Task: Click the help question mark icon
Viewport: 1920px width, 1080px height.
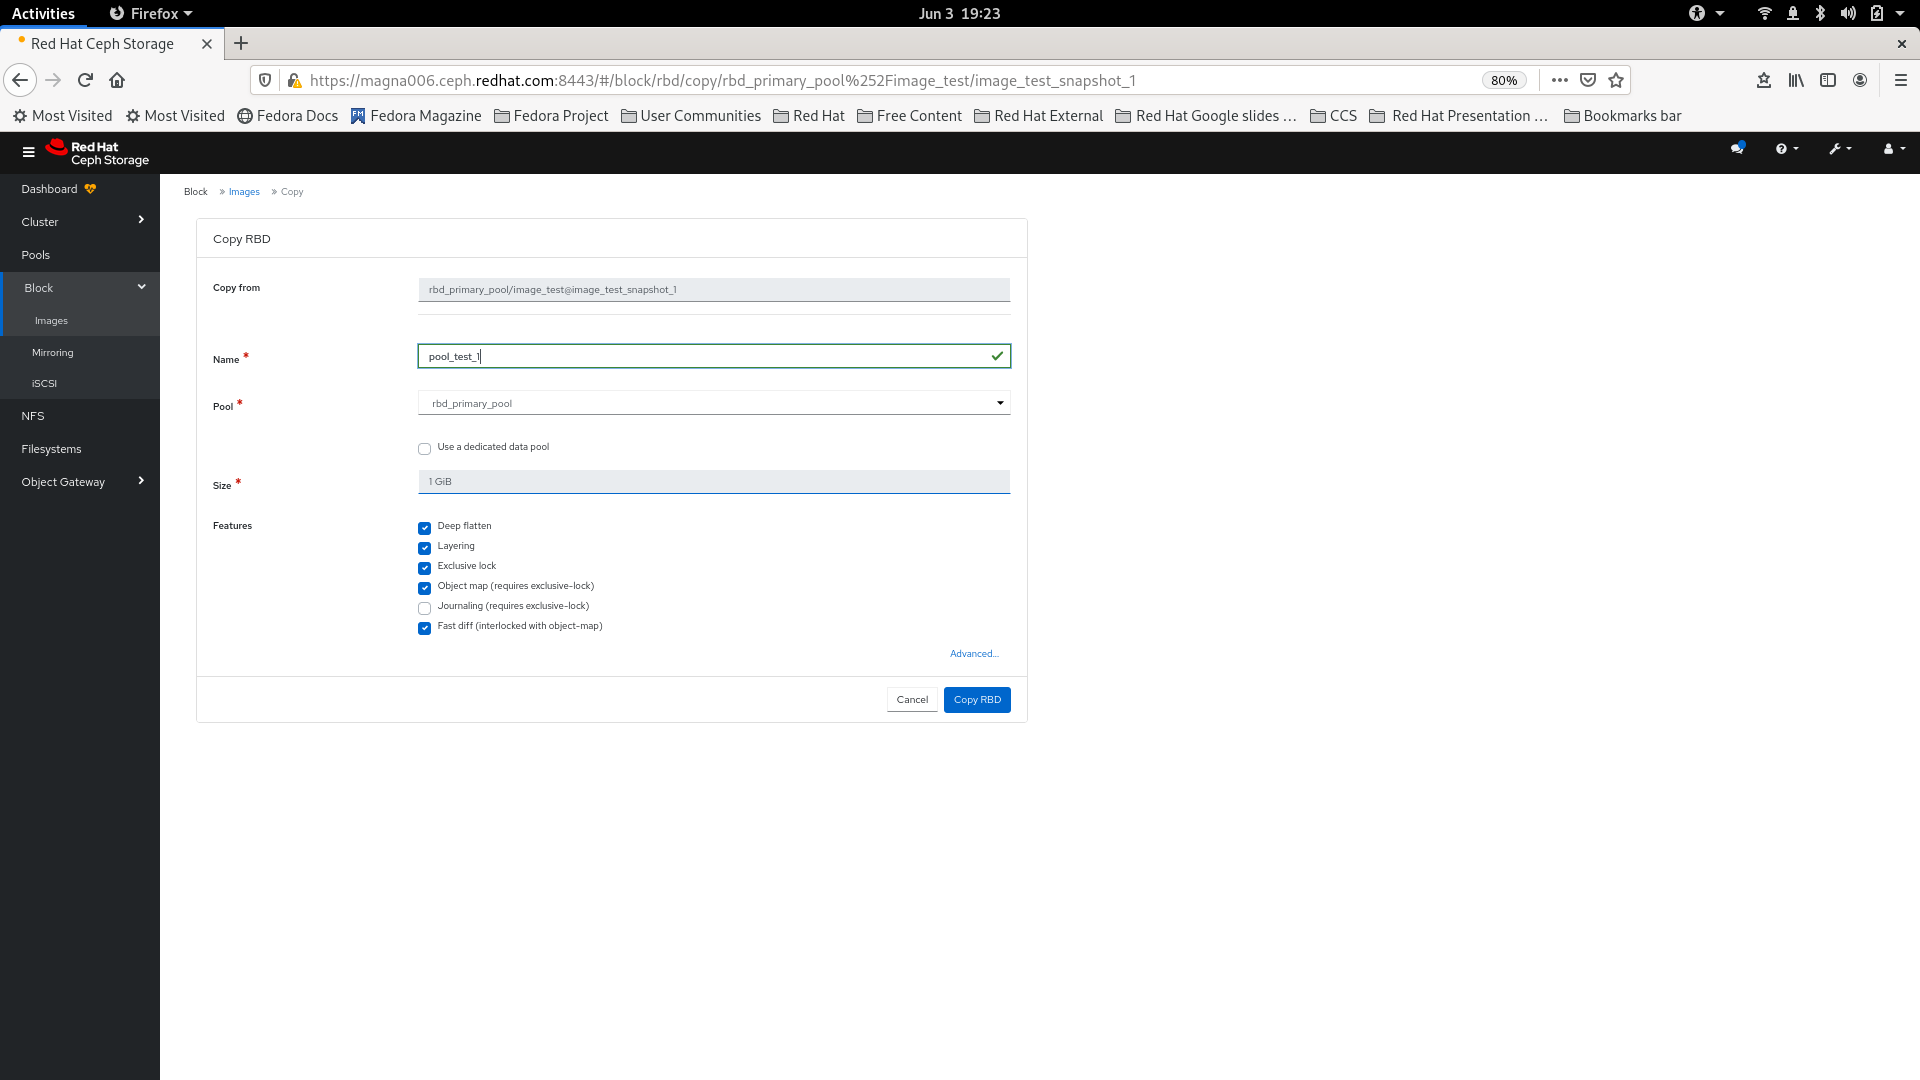Action: (x=1782, y=148)
